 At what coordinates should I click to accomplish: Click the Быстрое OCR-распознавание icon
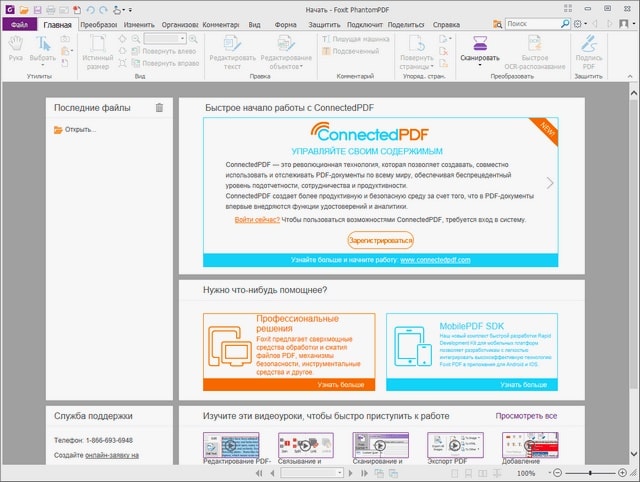535,52
